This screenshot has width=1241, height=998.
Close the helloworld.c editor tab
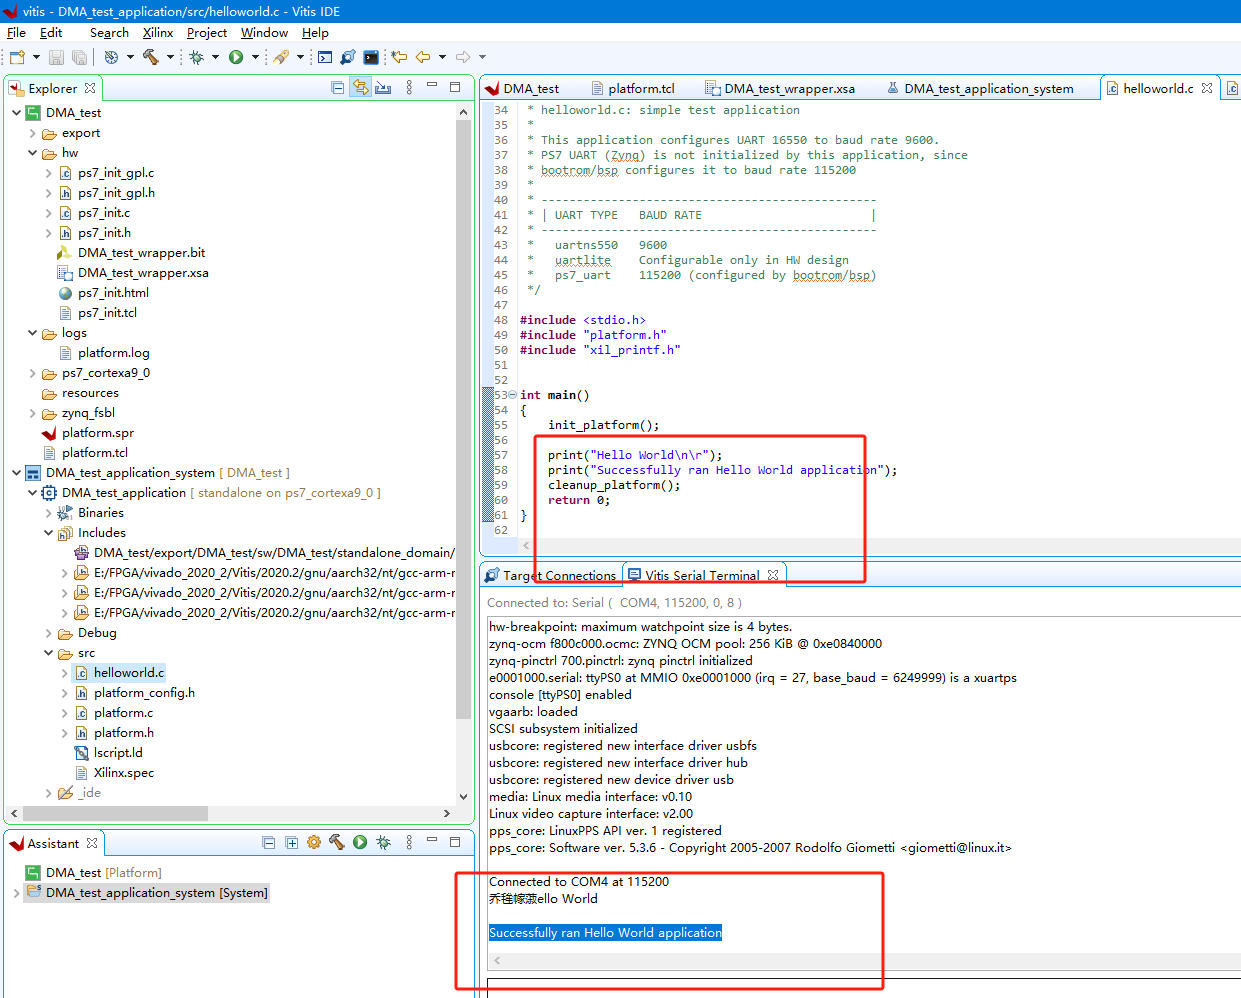tap(1207, 88)
